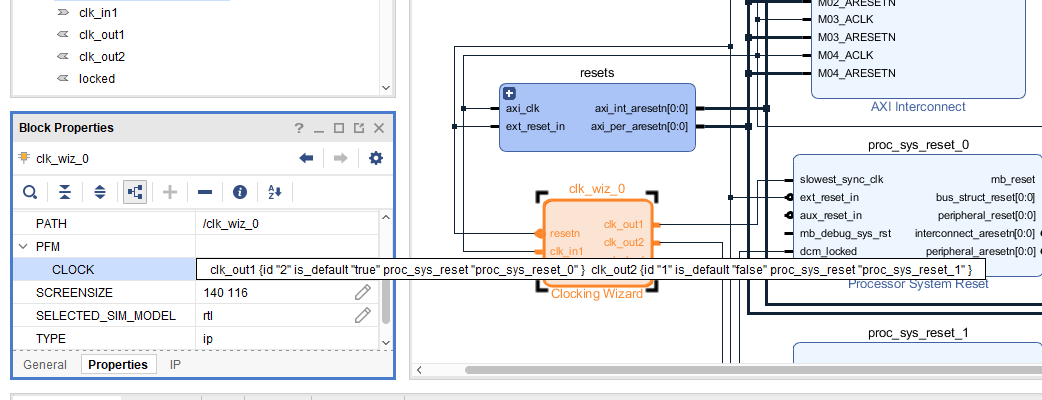Collapse all properties in the toolbar
Viewport: 1042px width, 400px height.
pyautogui.click(x=65, y=192)
